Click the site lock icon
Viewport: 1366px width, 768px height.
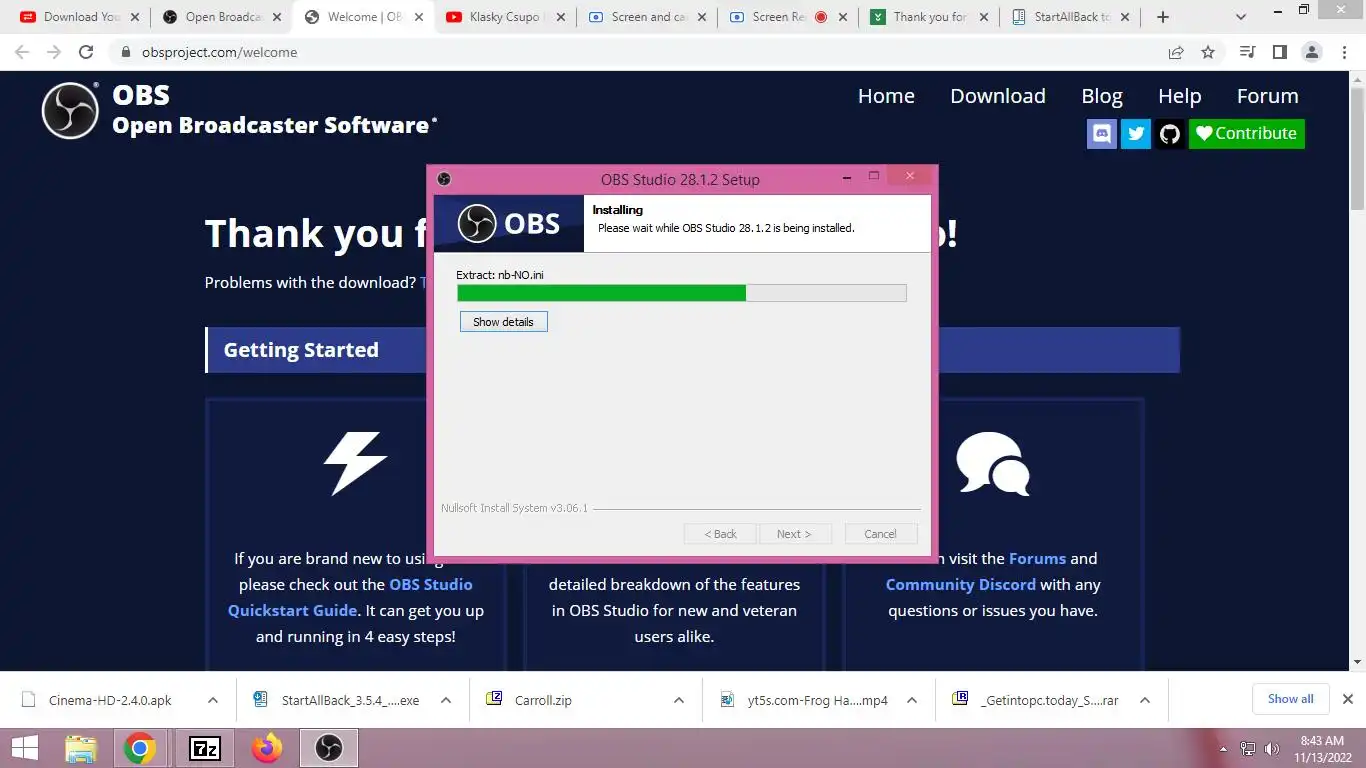click(x=125, y=52)
